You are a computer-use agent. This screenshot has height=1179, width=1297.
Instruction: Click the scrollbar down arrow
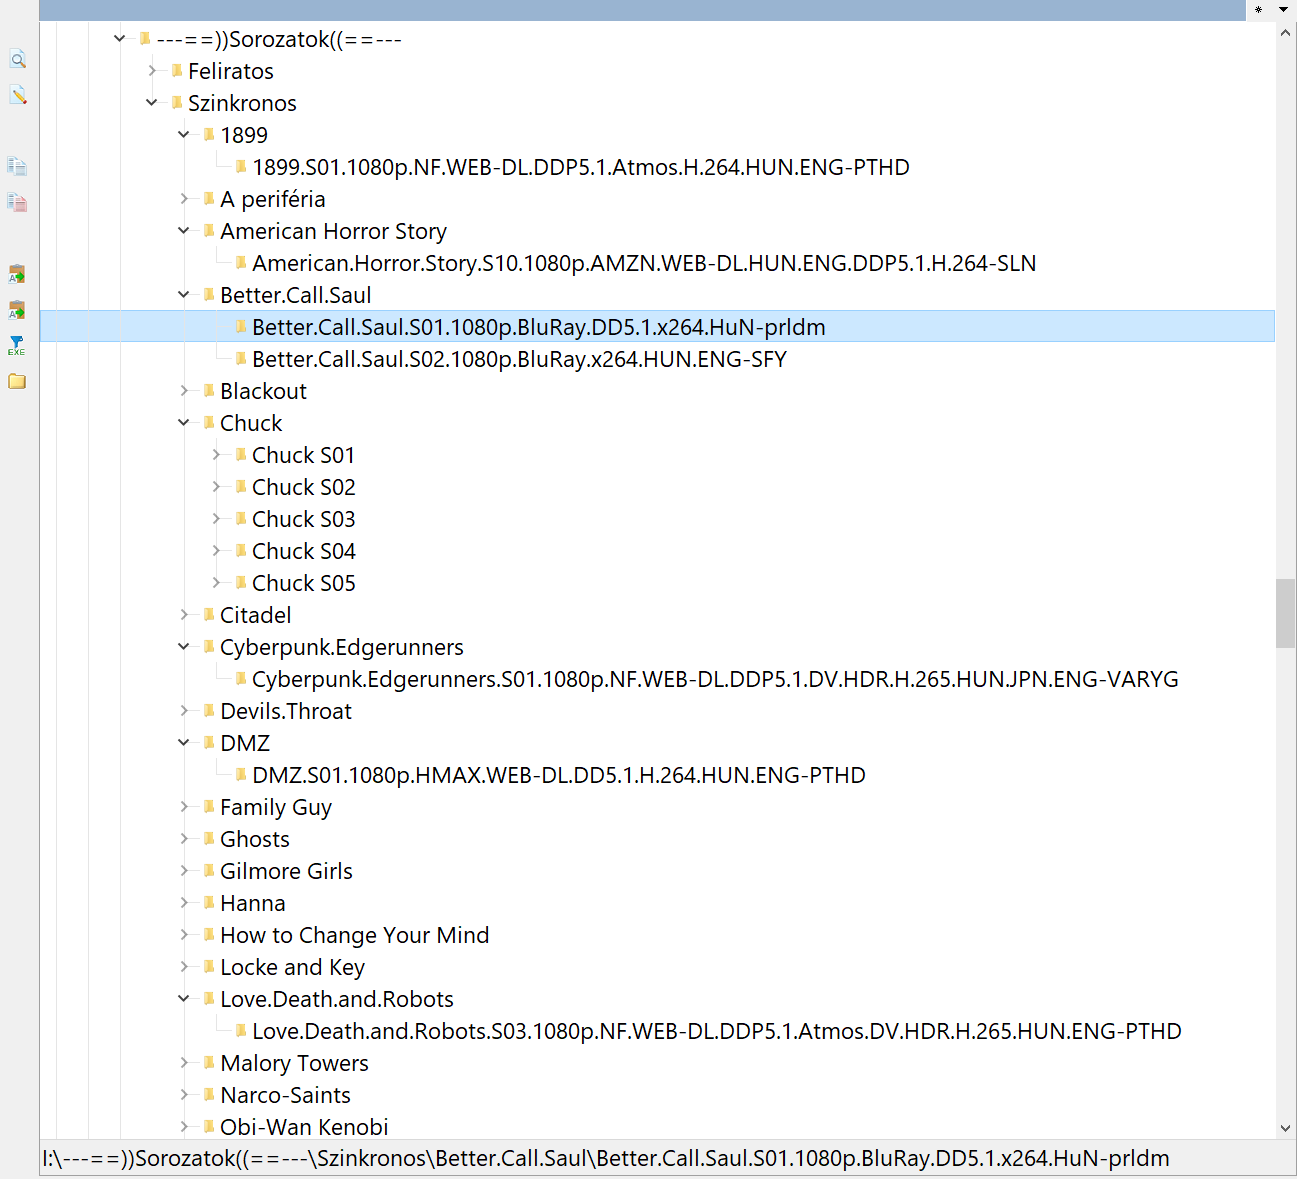tap(1286, 1128)
